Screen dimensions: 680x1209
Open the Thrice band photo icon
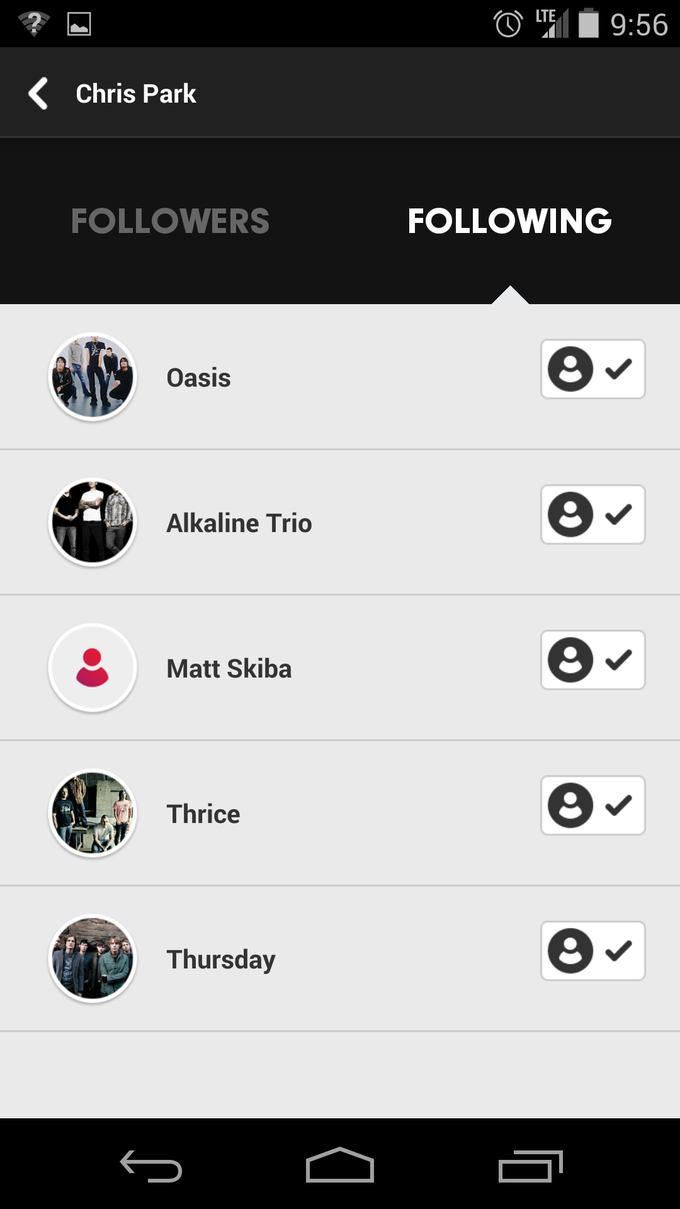click(92, 813)
